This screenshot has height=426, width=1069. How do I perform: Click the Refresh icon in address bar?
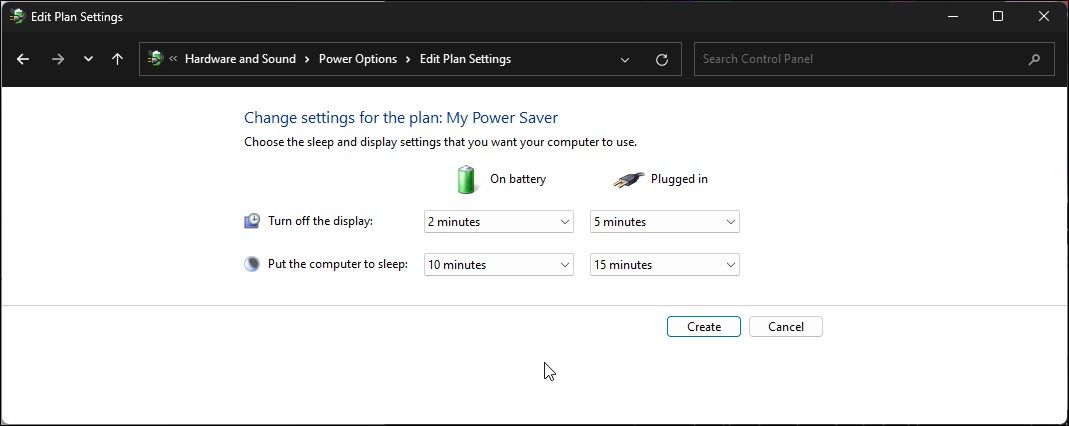pyautogui.click(x=661, y=59)
